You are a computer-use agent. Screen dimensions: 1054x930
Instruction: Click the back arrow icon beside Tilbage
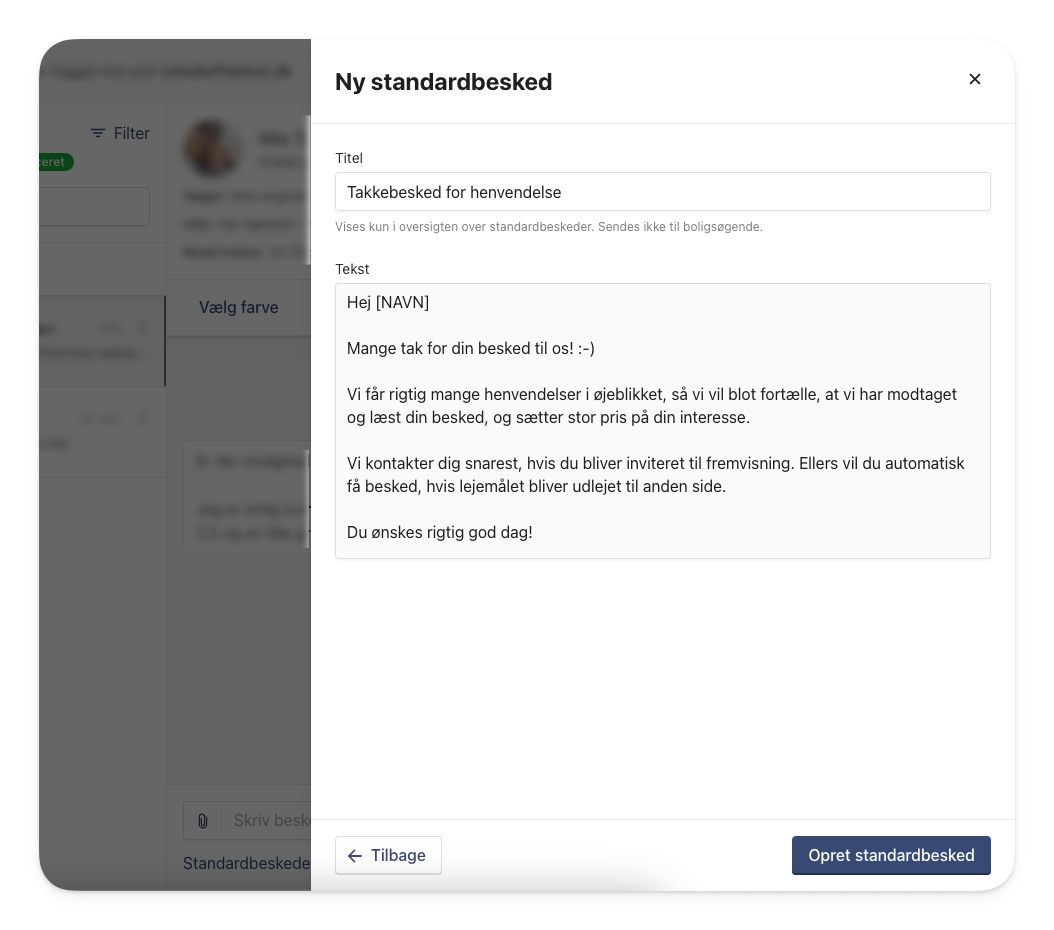355,855
